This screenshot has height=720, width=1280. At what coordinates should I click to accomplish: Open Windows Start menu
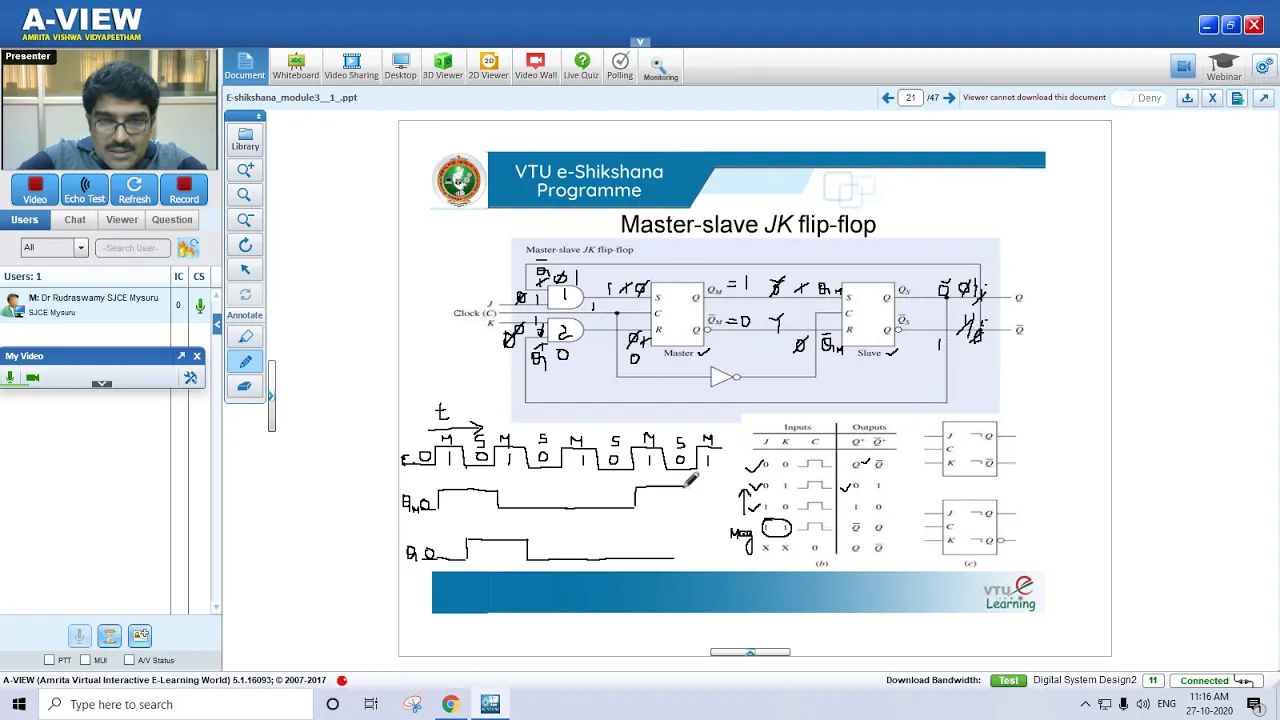pos(20,704)
